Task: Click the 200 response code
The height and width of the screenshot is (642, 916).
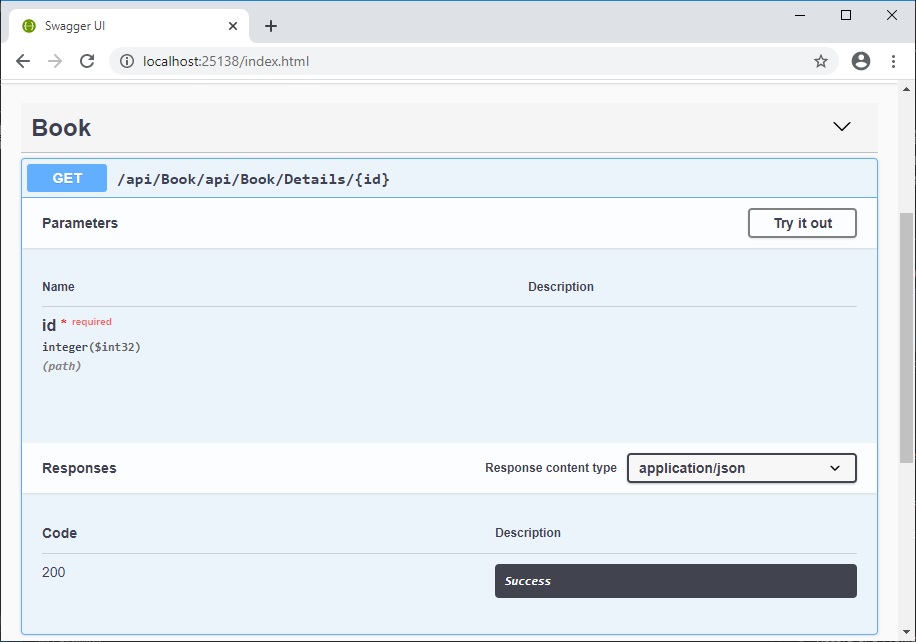Action: 54,572
